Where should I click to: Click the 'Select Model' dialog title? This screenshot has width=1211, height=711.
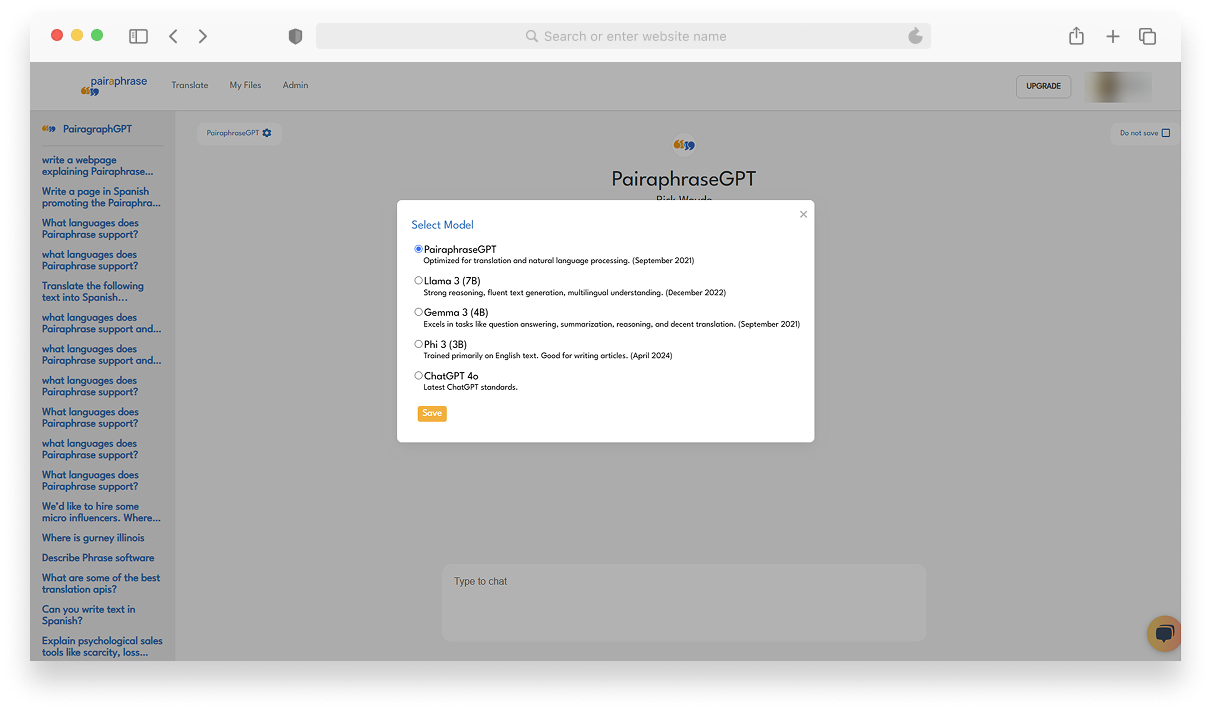pos(443,225)
